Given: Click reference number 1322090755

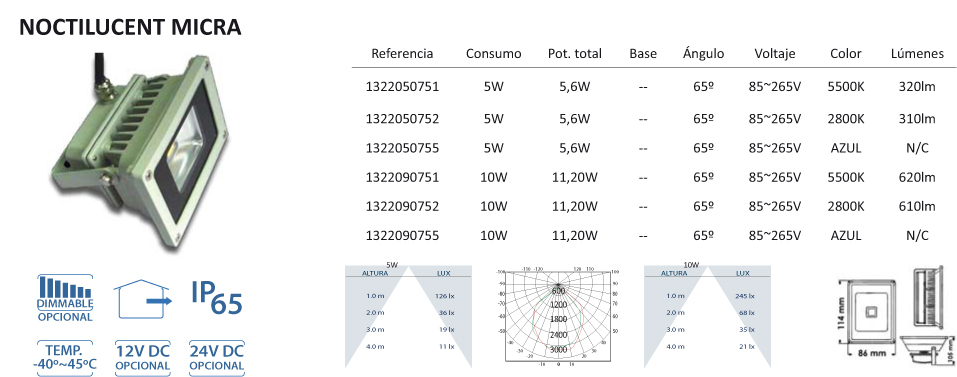Looking at the screenshot, I should pyautogui.click(x=402, y=235).
